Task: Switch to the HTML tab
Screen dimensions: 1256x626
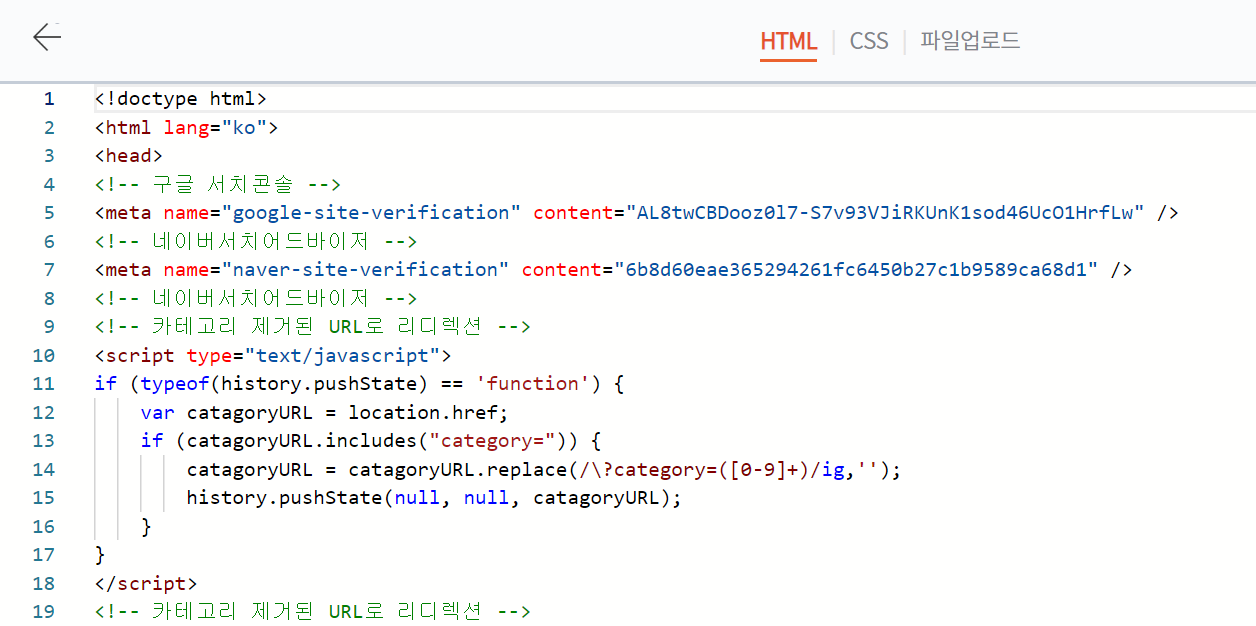Action: click(x=788, y=41)
